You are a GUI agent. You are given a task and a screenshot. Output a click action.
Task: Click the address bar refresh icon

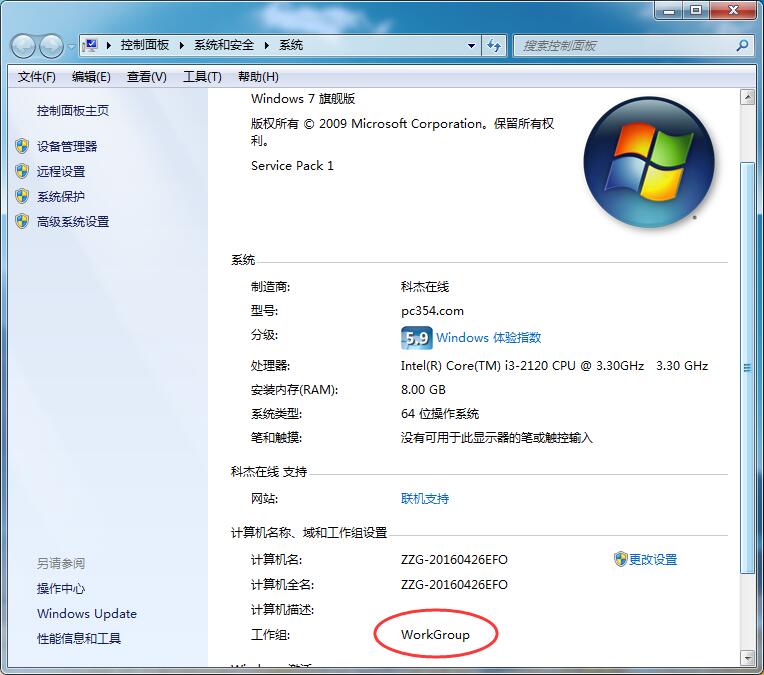[x=494, y=46]
